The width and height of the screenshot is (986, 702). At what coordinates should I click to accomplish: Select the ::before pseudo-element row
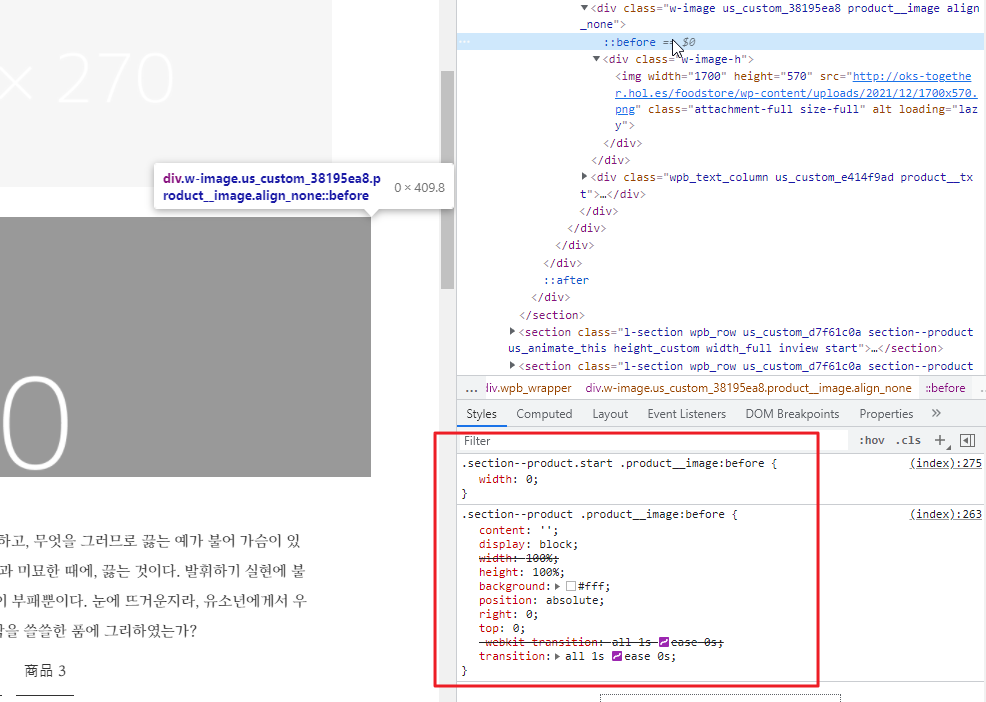pyautogui.click(x=721, y=42)
